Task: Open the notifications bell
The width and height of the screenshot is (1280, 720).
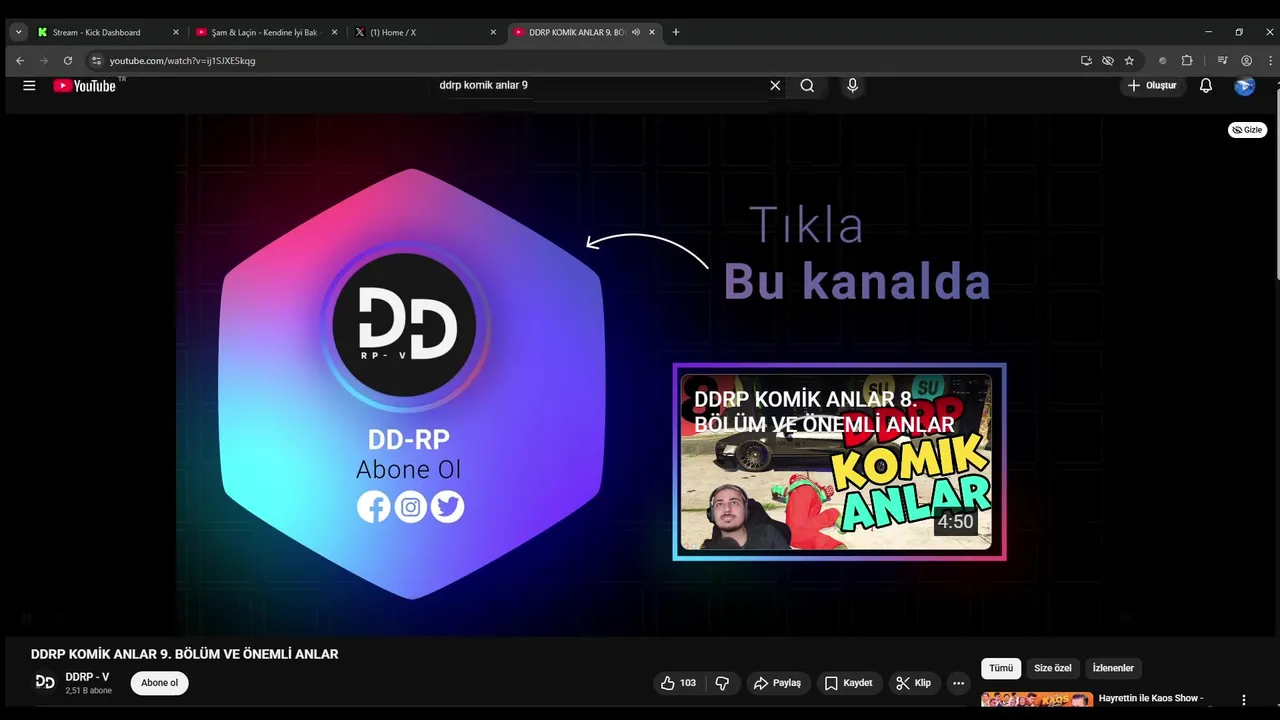Action: 1206,86
